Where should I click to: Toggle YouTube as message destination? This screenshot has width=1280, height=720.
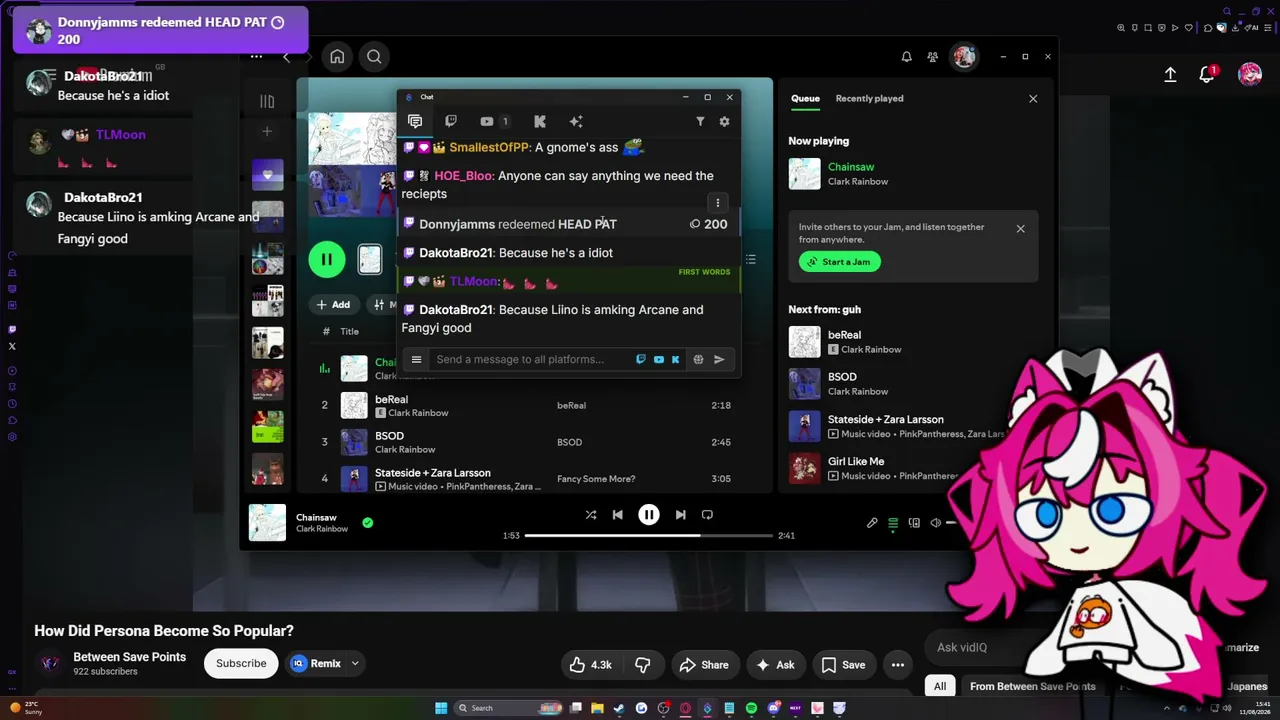(x=658, y=360)
